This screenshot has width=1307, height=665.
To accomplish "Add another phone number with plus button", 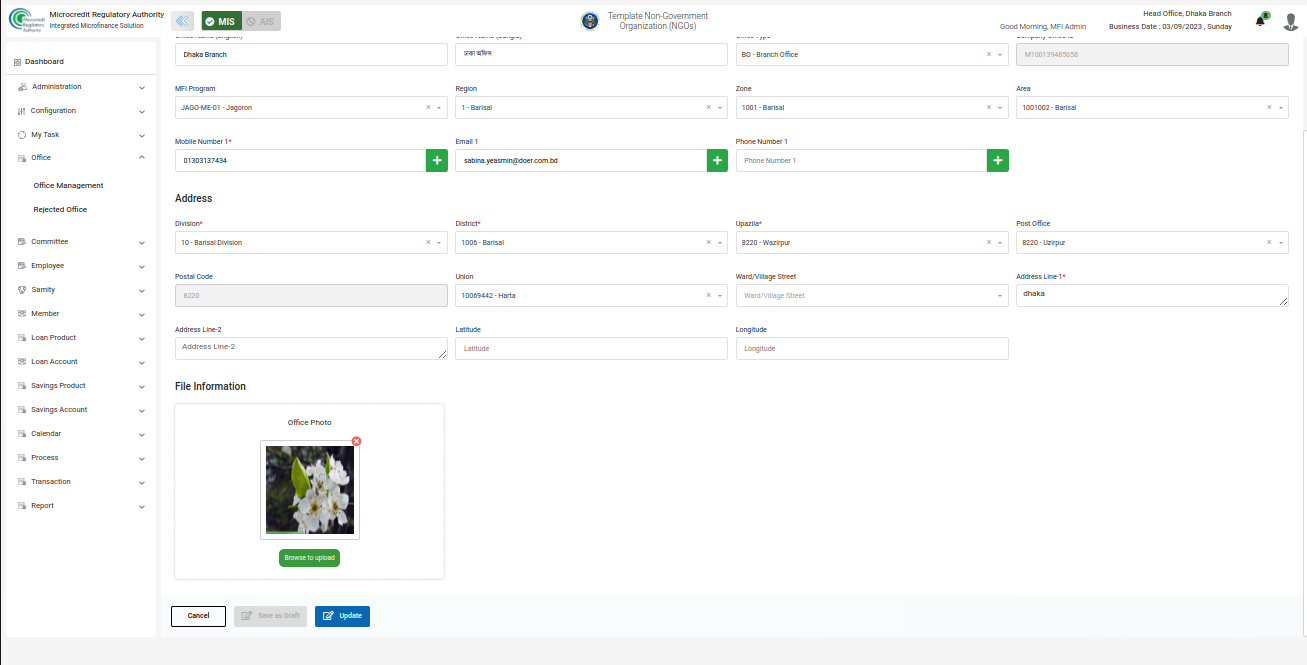I will click(x=998, y=160).
